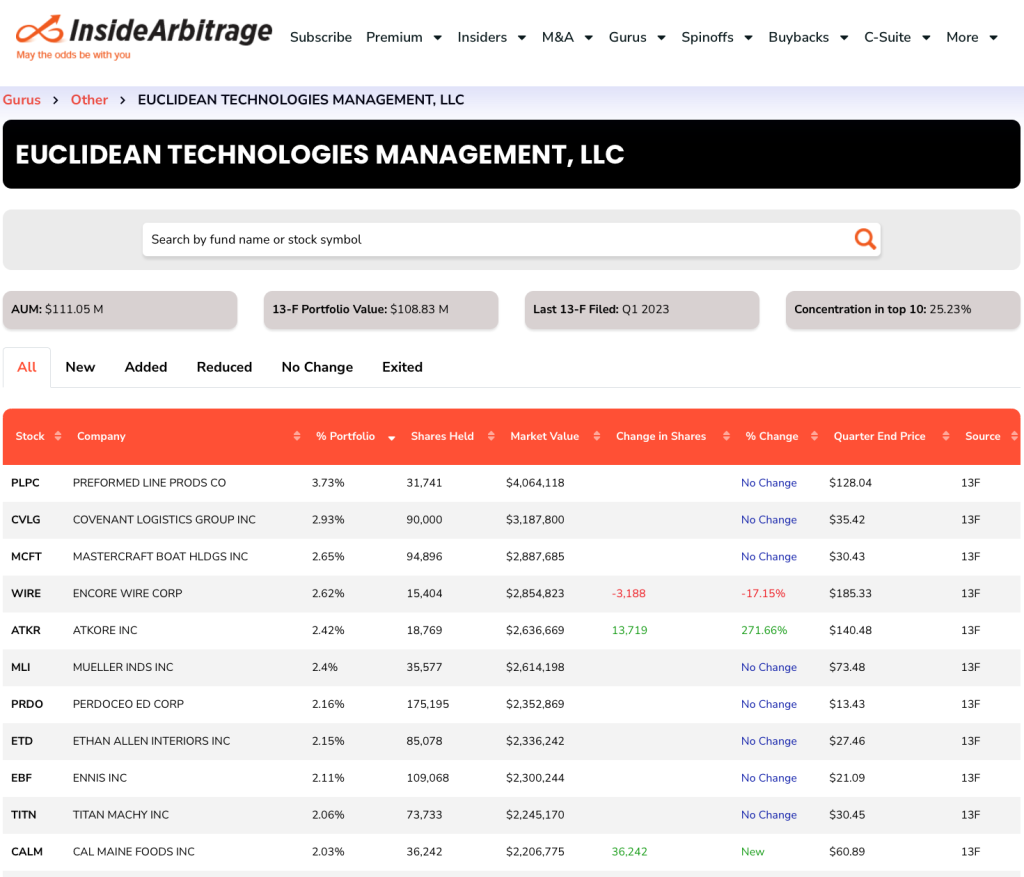The image size is (1024, 877).
Task: Sort by Quarter End Price arrows
Action: tap(946, 436)
